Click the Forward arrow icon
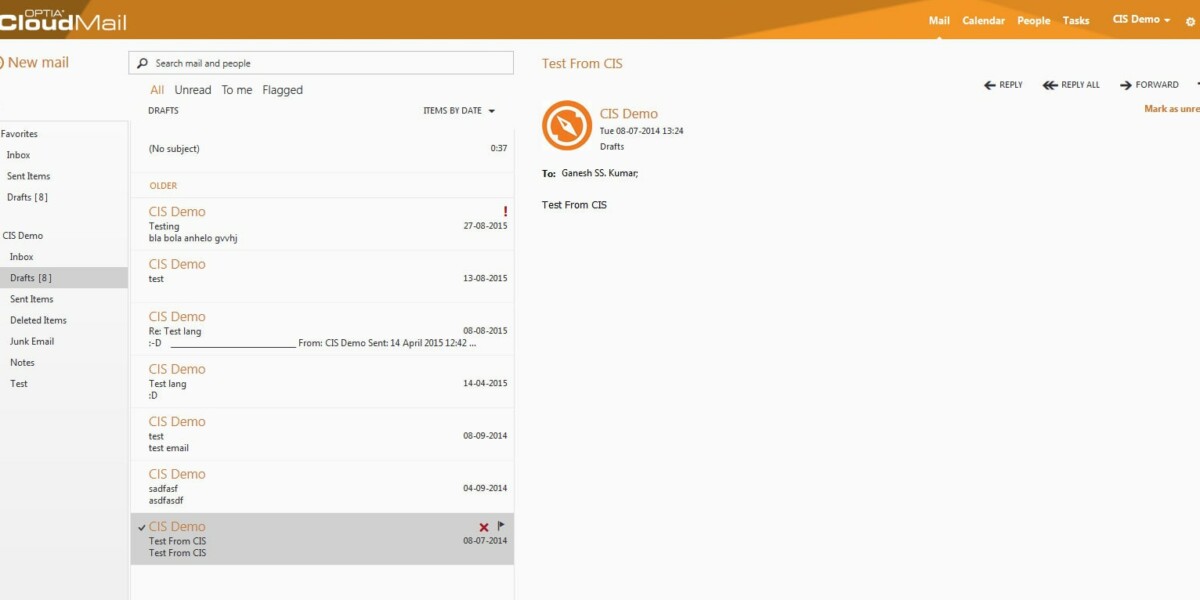Viewport: 1200px width, 600px height. [x=1127, y=85]
